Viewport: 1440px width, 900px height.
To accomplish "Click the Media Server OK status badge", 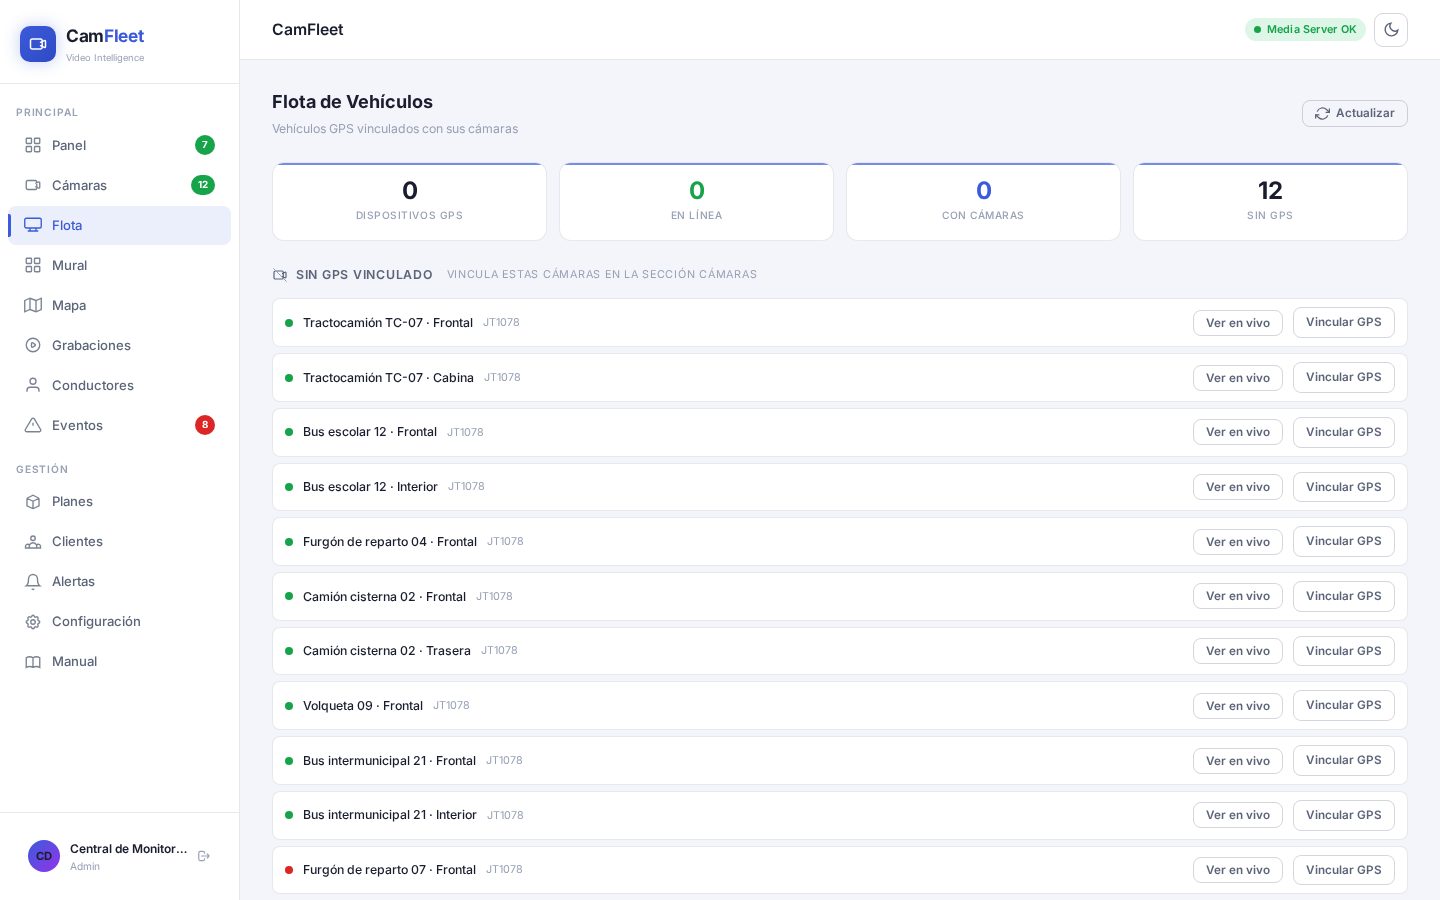I will tap(1305, 29).
